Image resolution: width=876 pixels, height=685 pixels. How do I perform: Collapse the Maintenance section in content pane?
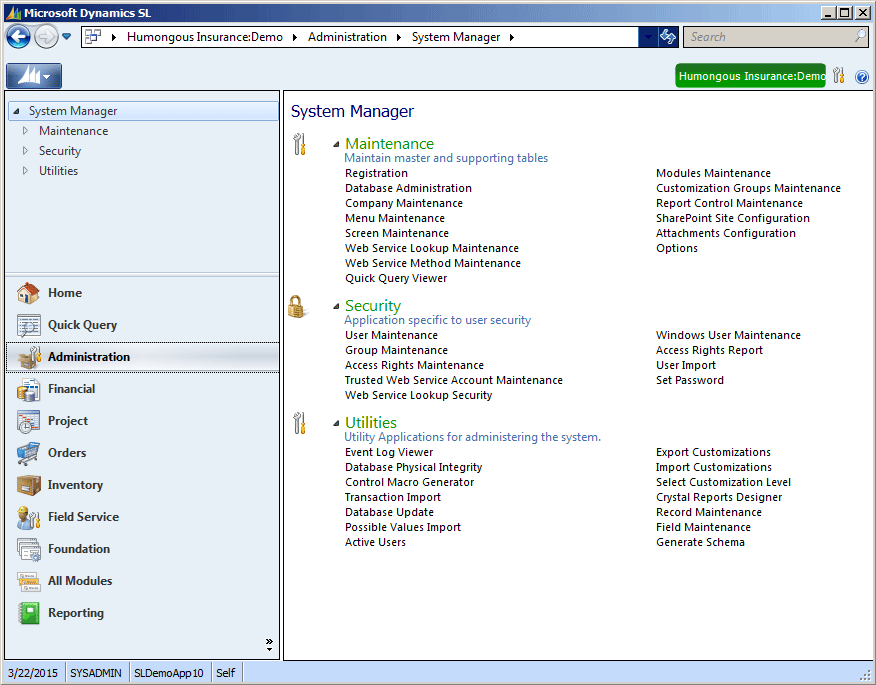click(336, 144)
